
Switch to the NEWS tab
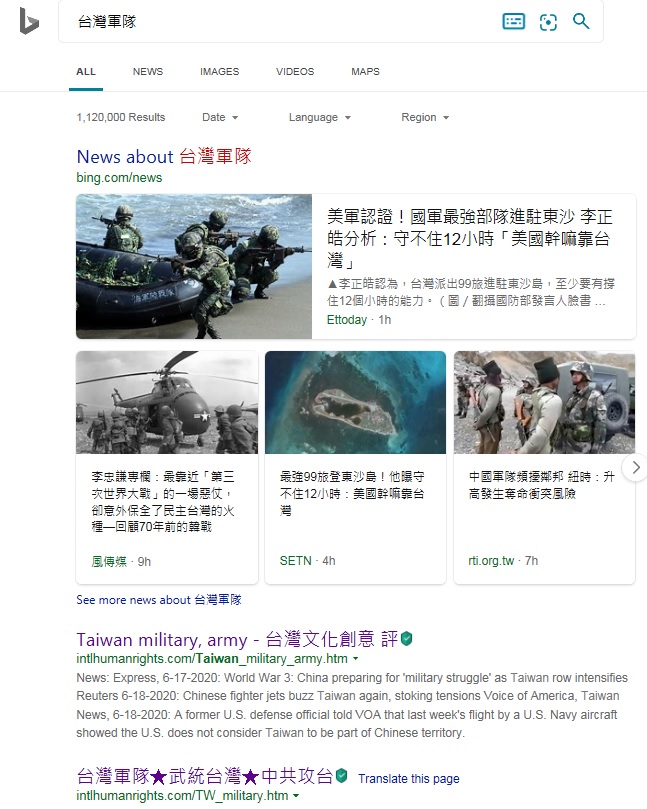click(148, 72)
